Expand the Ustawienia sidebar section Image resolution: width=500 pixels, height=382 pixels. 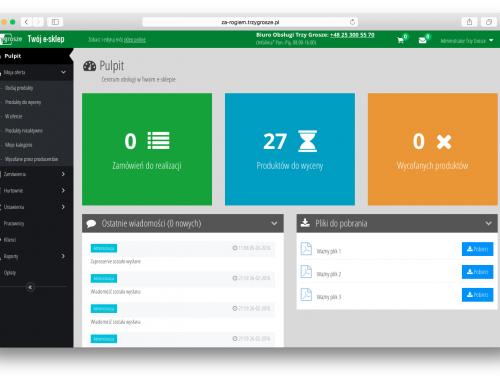coord(63,207)
